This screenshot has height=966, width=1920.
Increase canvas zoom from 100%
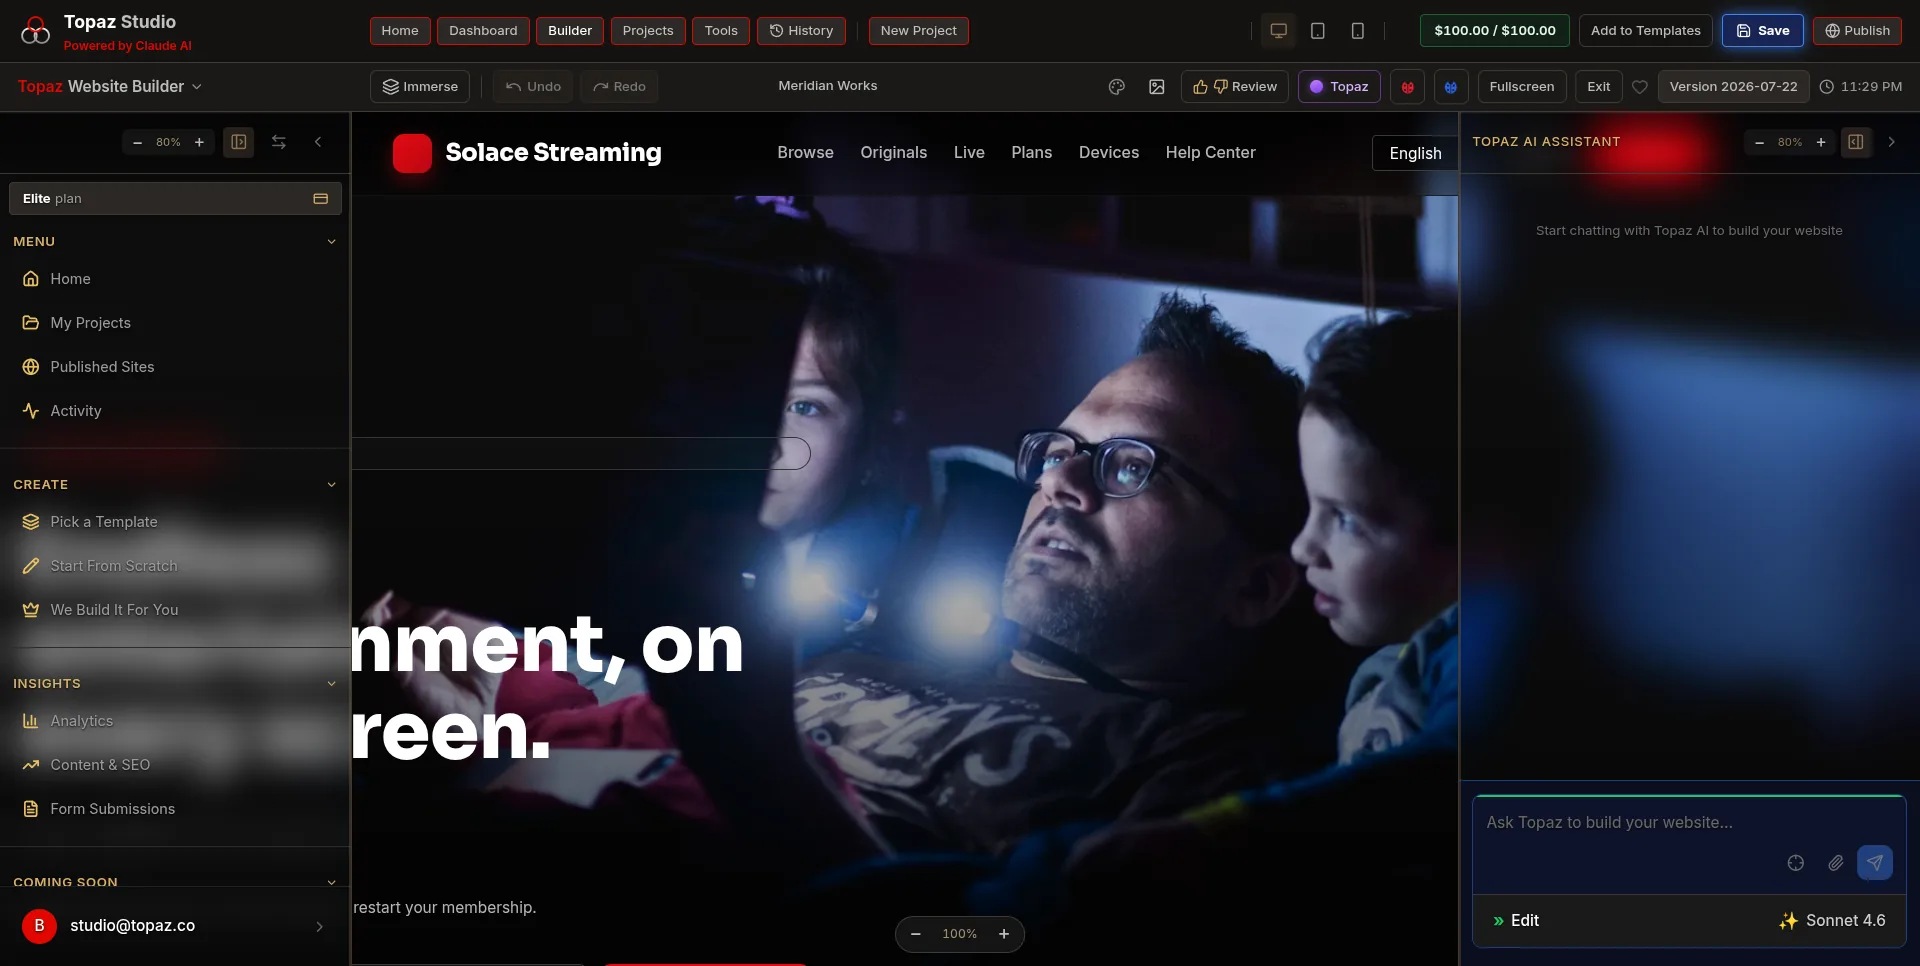point(1004,934)
